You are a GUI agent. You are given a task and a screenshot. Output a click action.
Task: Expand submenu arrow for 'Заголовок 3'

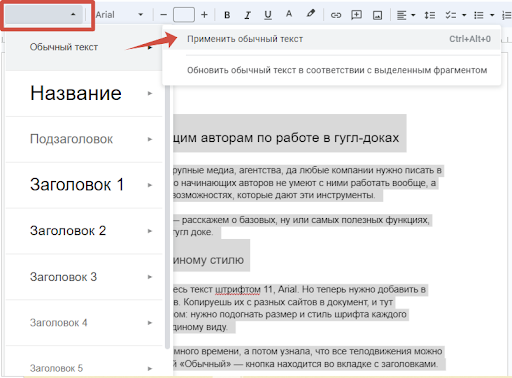point(150,277)
